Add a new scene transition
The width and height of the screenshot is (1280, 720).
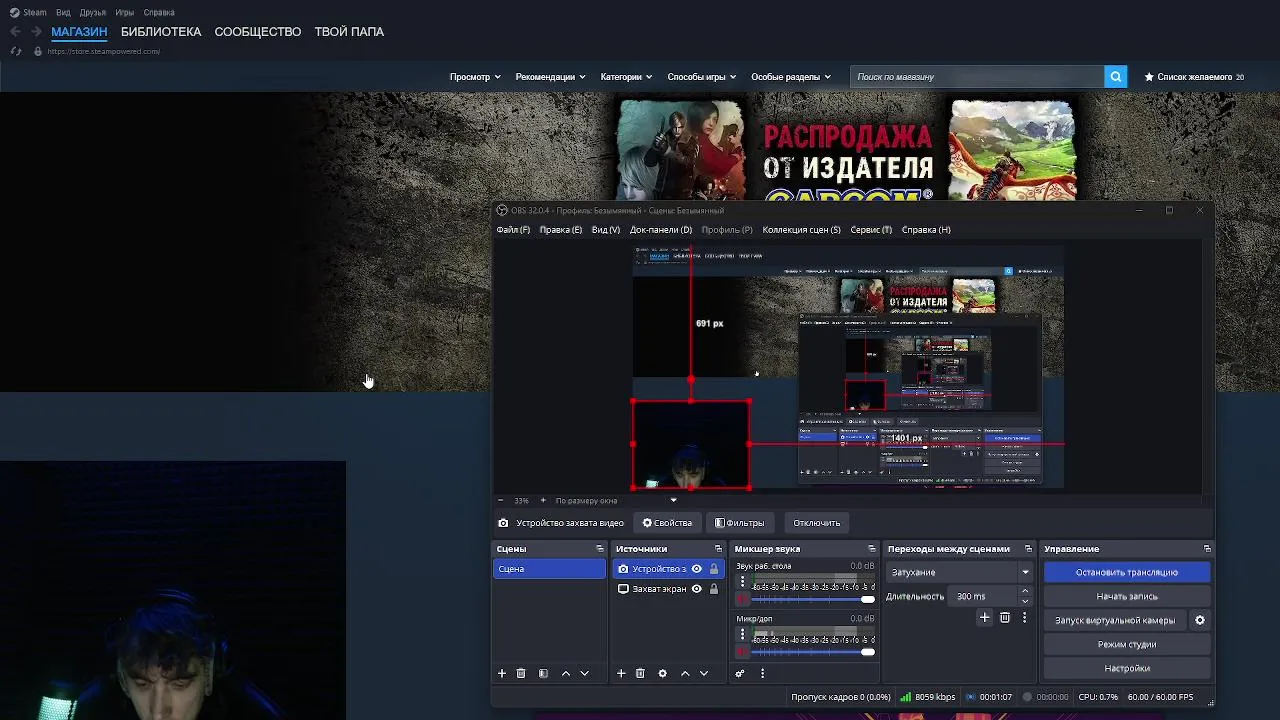[x=985, y=618]
